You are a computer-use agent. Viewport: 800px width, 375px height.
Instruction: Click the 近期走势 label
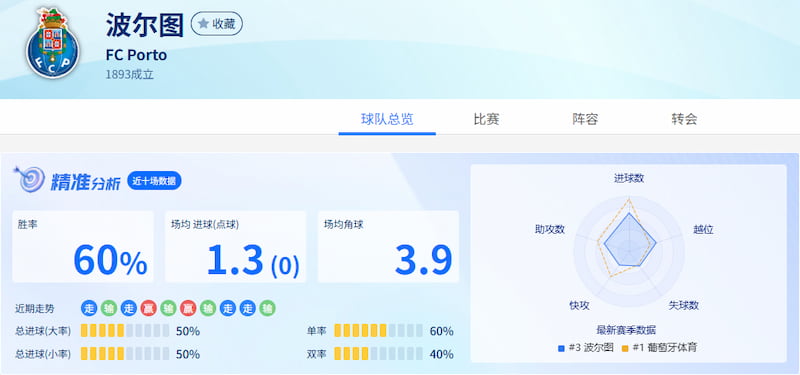(35, 309)
